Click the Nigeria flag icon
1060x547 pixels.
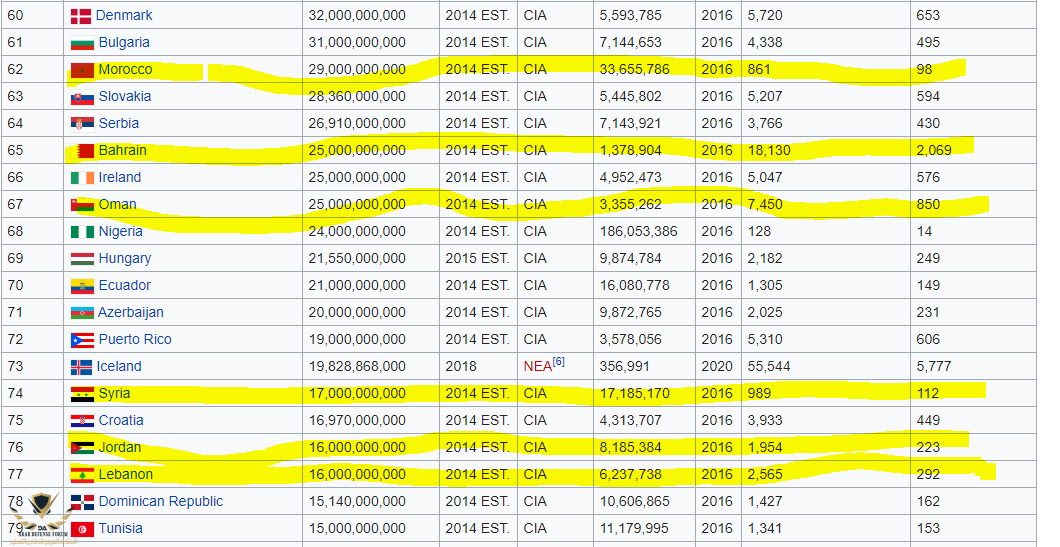82,232
